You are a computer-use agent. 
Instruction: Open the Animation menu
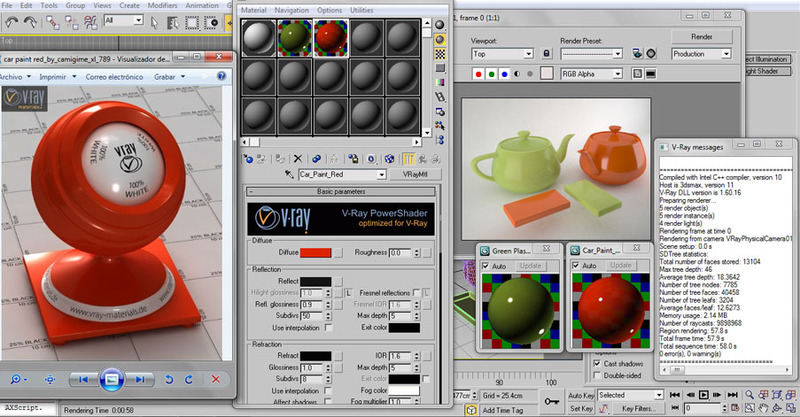pyautogui.click(x=202, y=6)
